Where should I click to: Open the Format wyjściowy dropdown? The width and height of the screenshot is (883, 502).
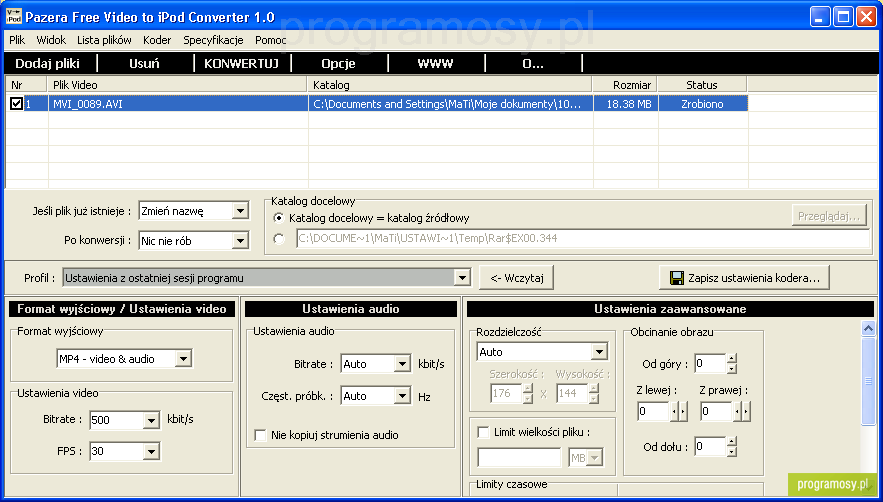[x=184, y=359]
